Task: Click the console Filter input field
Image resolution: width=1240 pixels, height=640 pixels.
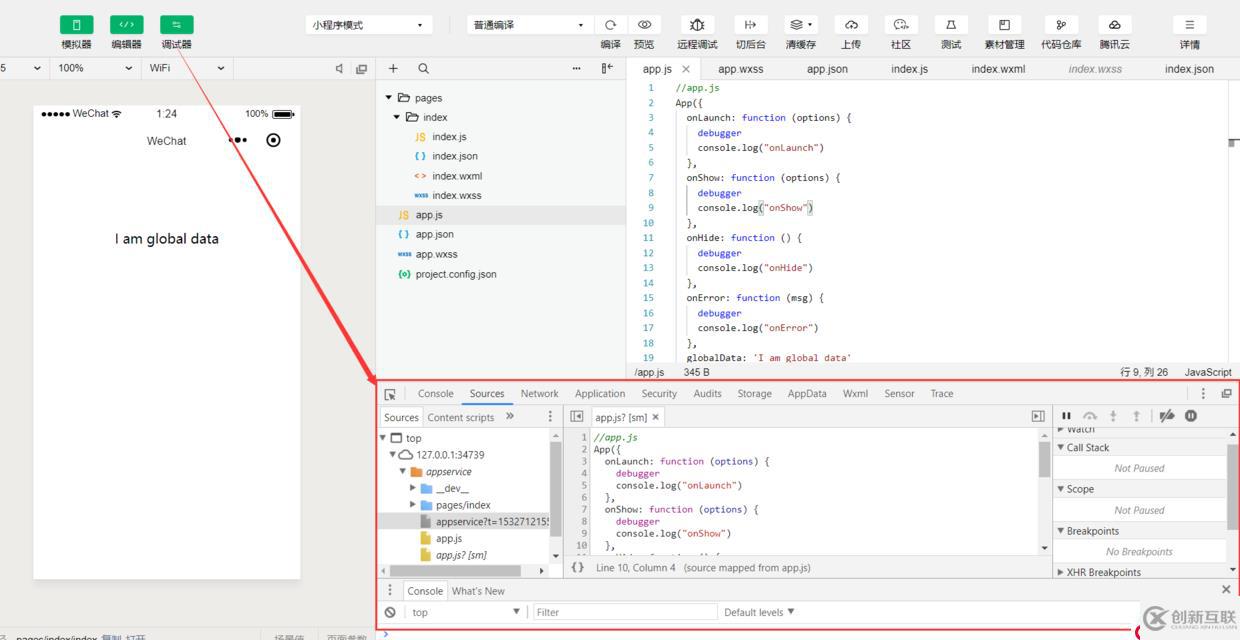Action: [x=625, y=612]
